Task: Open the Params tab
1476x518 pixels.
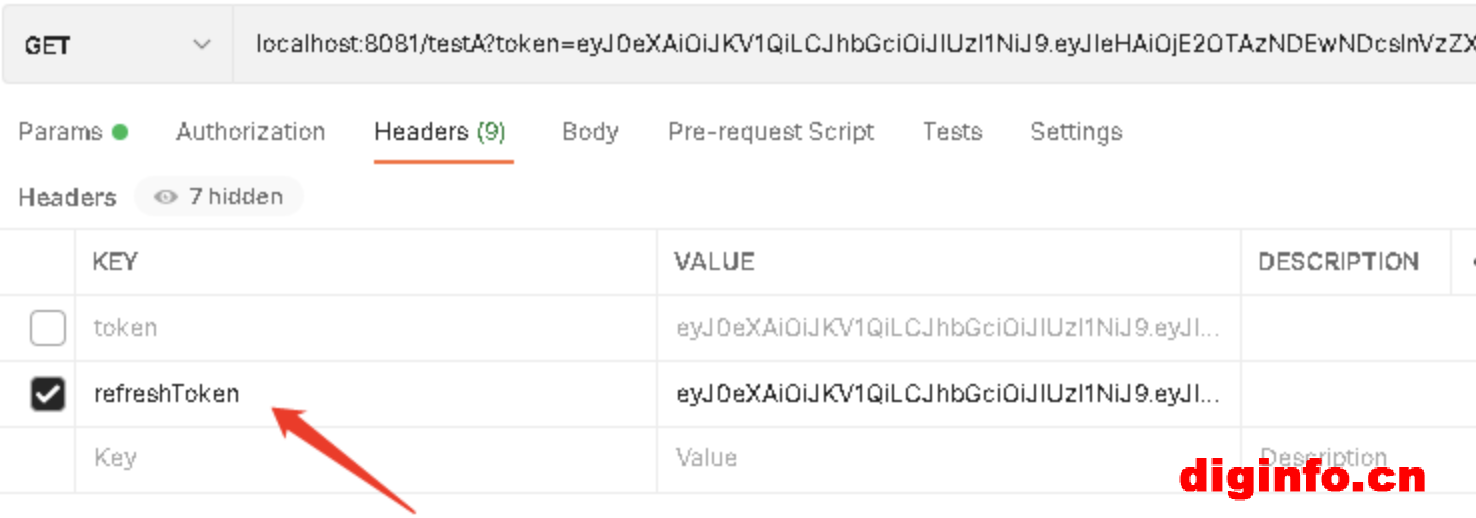Action: click(x=60, y=132)
